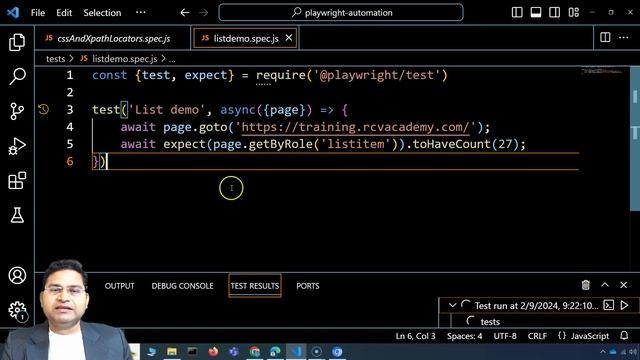Click the VS Code taskbar icon
Screen dimensions: 640x360
tap(296, 351)
